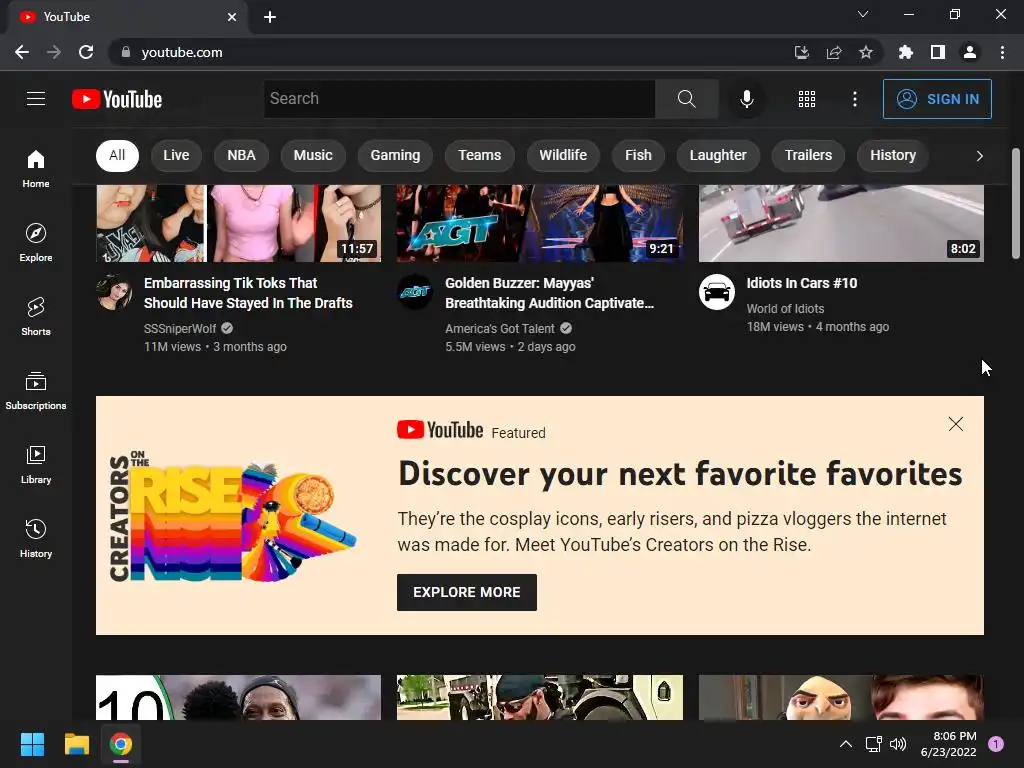Open History in sidebar
The height and width of the screenshot is (768, 1024).
tap(36, 539)
